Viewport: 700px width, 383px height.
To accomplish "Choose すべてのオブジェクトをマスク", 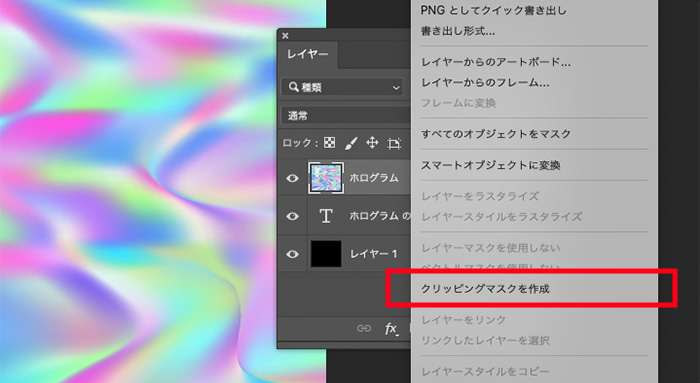I will click(x=496, y=134).
